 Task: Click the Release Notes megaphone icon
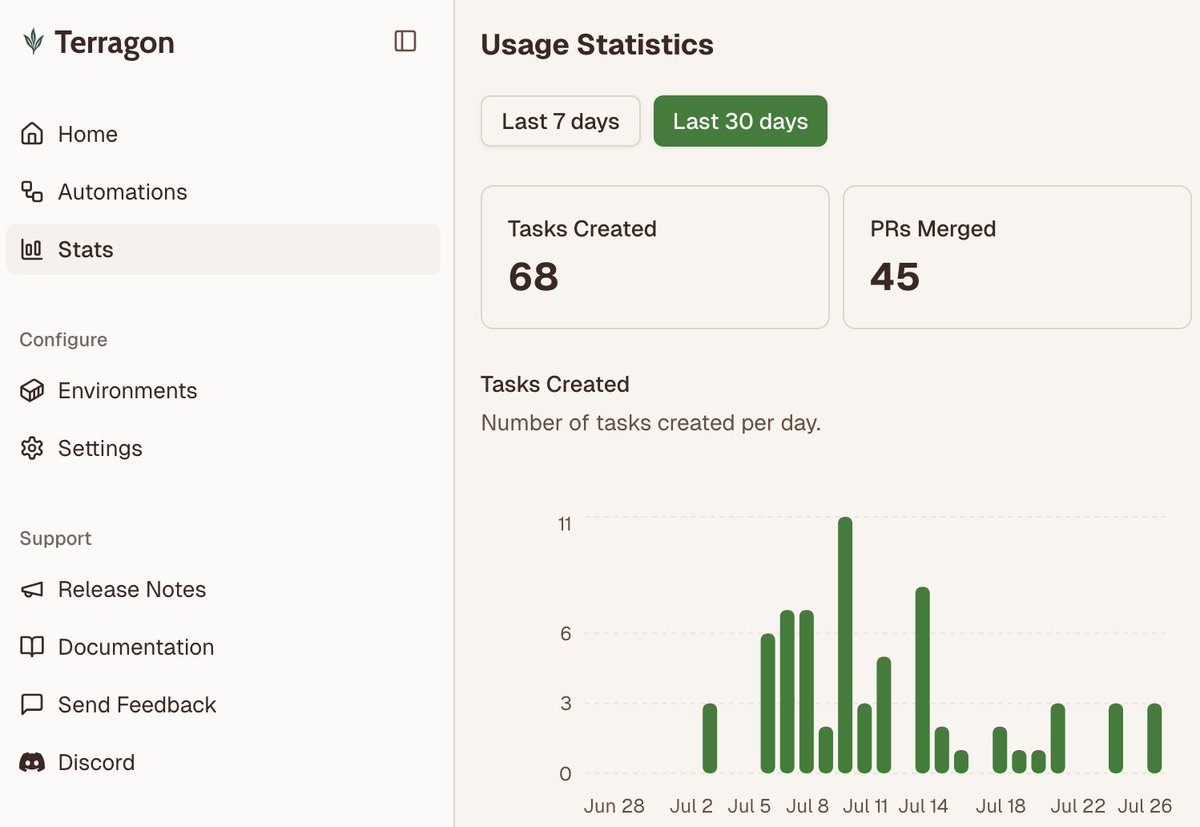pos(32,590)
